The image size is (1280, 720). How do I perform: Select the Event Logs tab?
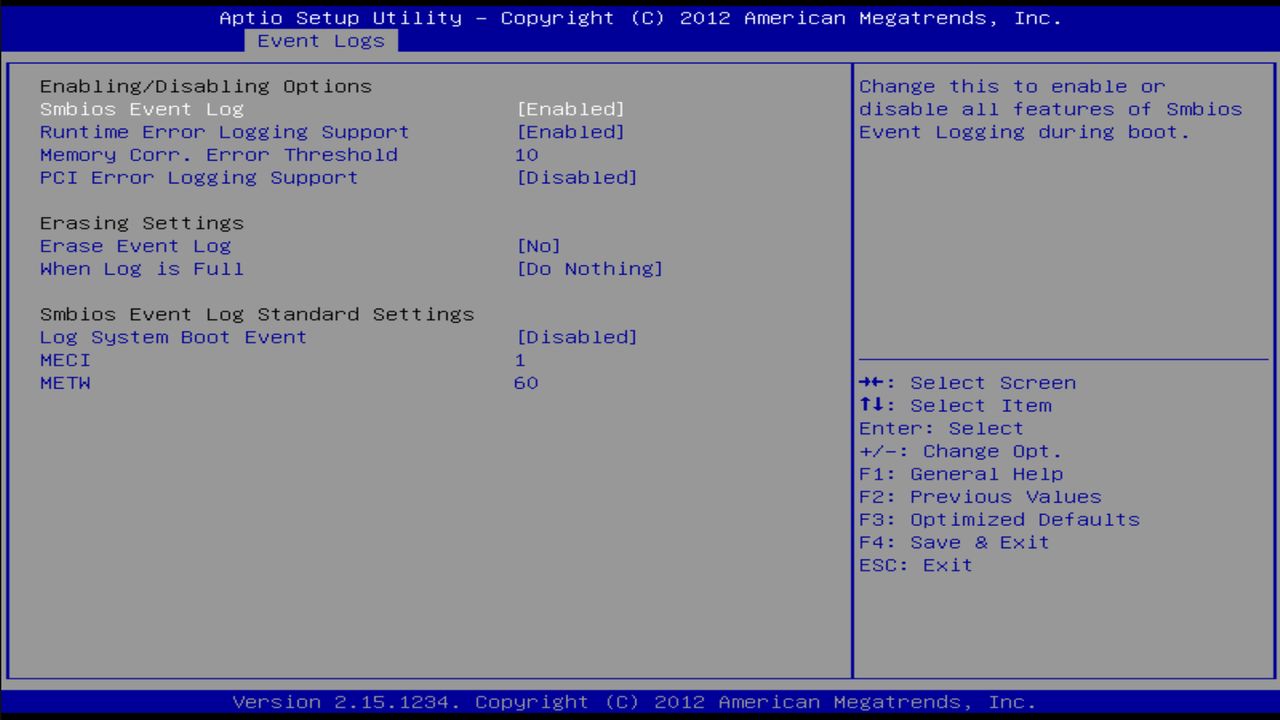[321, 41]
